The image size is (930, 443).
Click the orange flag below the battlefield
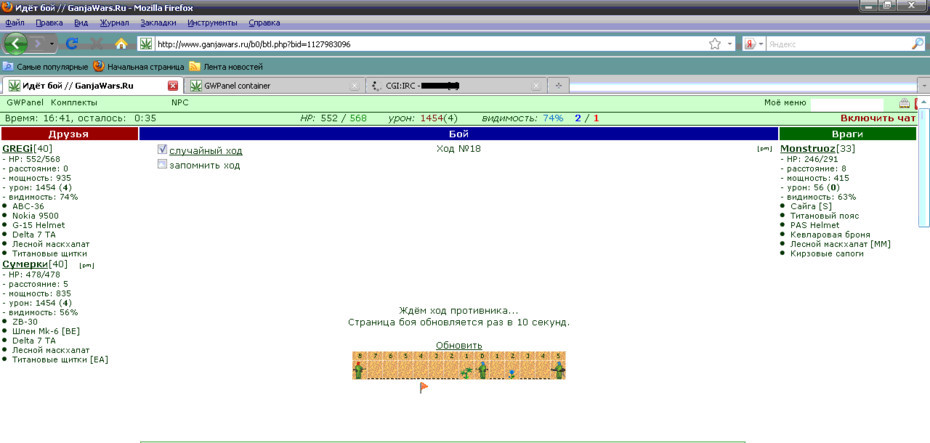(x=423, y=387)
